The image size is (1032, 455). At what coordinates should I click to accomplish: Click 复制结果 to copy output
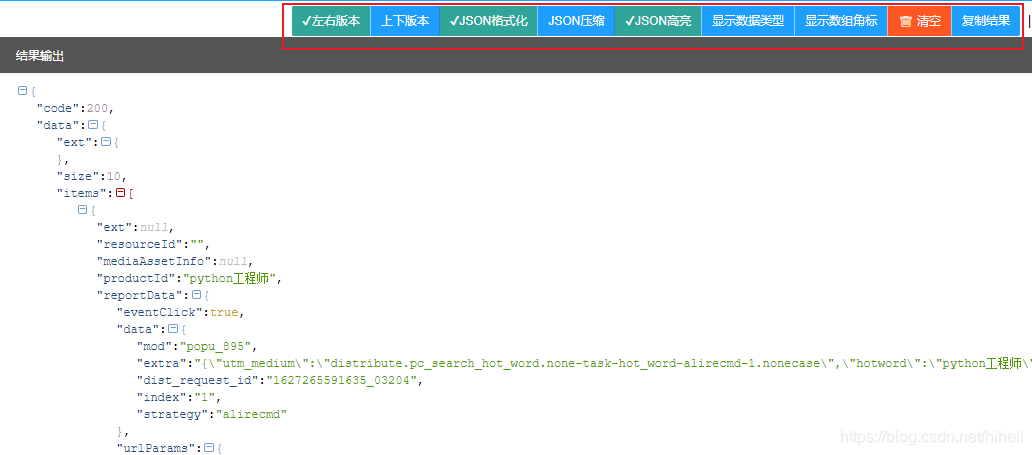coord(986,20)
